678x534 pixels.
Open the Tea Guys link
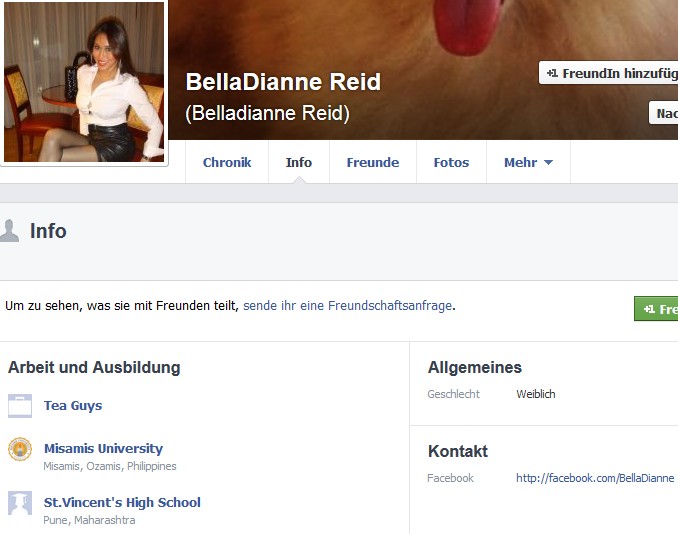pos(73,406)
